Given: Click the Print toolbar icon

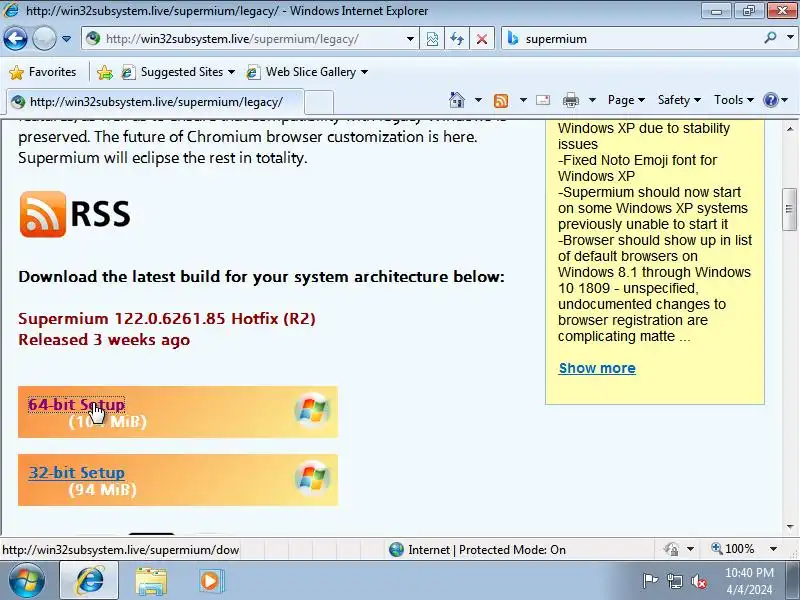Looking at the screenshot, I should (570, 101).
